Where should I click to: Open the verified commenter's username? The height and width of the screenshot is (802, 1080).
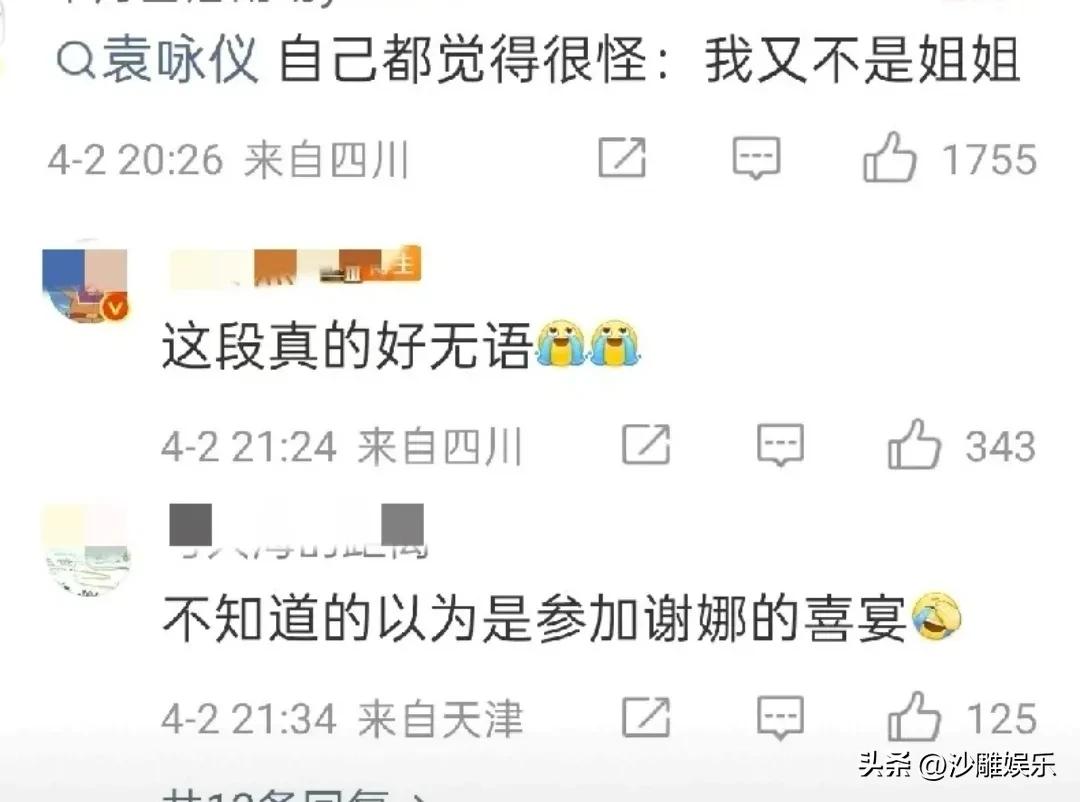pos(295,267)
